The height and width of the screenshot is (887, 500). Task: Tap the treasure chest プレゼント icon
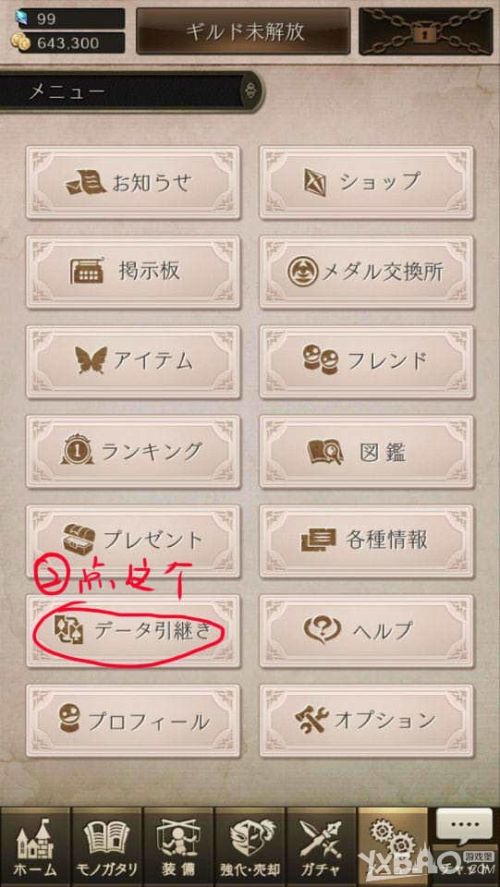point(76,540)
